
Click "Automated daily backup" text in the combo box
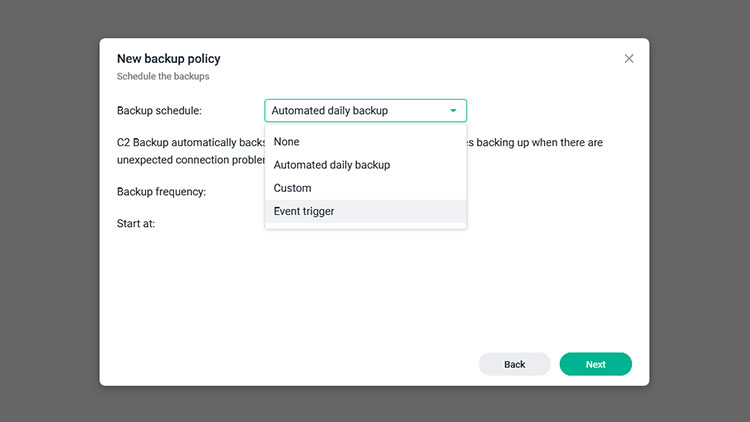click(x=330, y=111)
